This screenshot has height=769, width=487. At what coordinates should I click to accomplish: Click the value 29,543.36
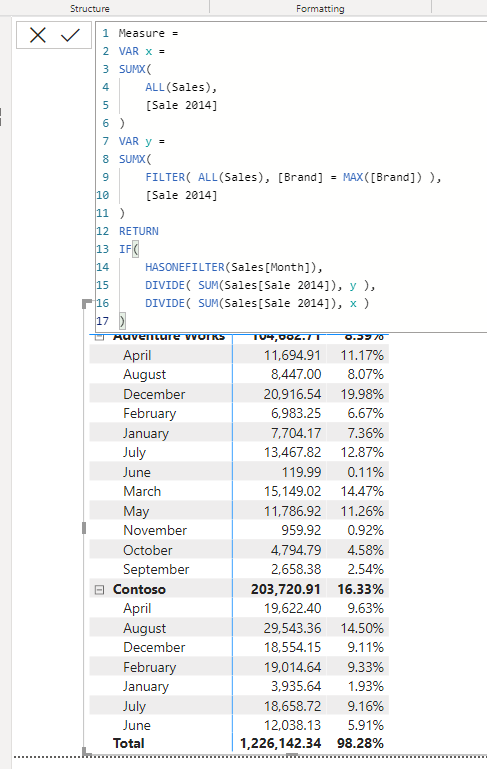(292, 628)
